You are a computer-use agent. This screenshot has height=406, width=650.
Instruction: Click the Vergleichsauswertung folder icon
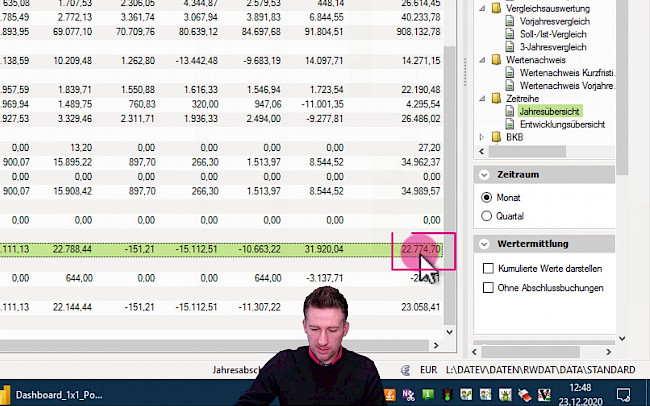pos(496,9)
